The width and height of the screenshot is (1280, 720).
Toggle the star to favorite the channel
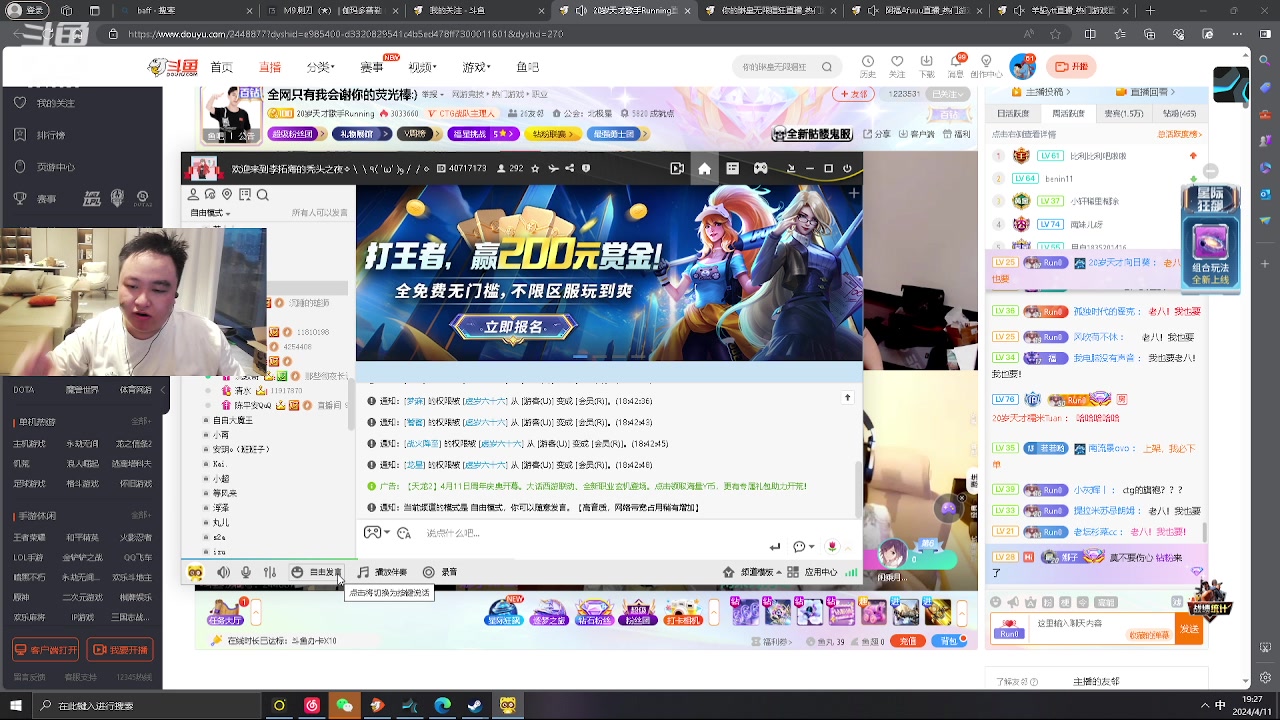534,167
